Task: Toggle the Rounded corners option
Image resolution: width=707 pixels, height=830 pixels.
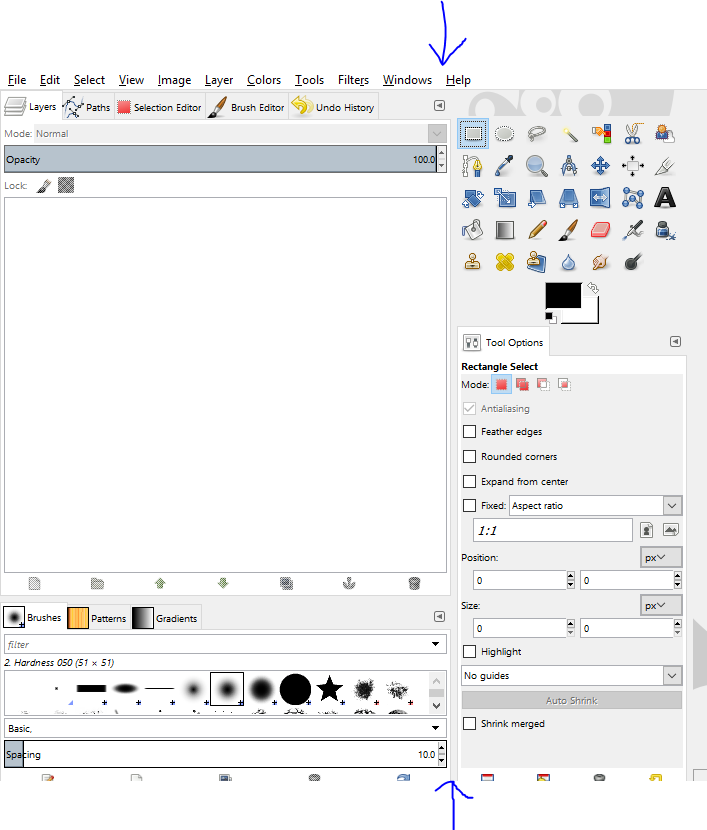Action: [470, 457]
